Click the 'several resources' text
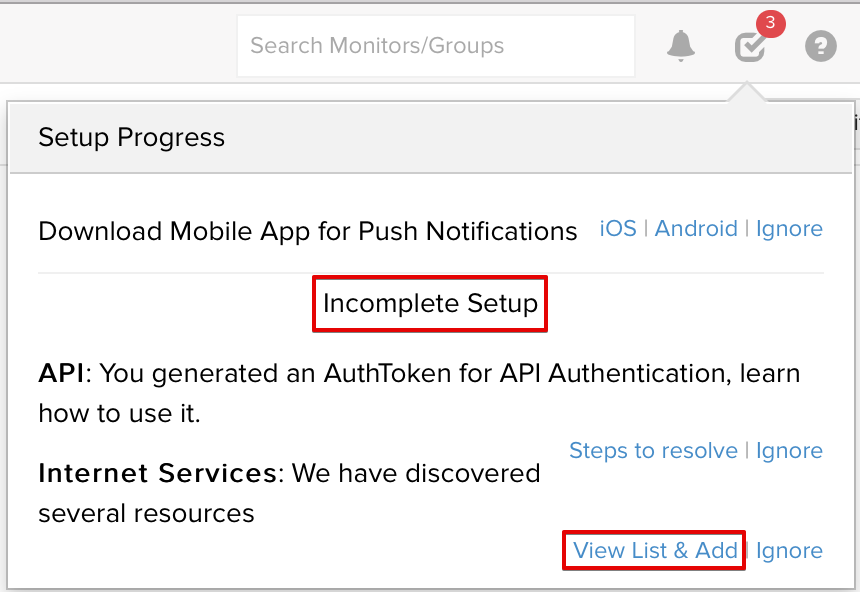 click(146, 514)
